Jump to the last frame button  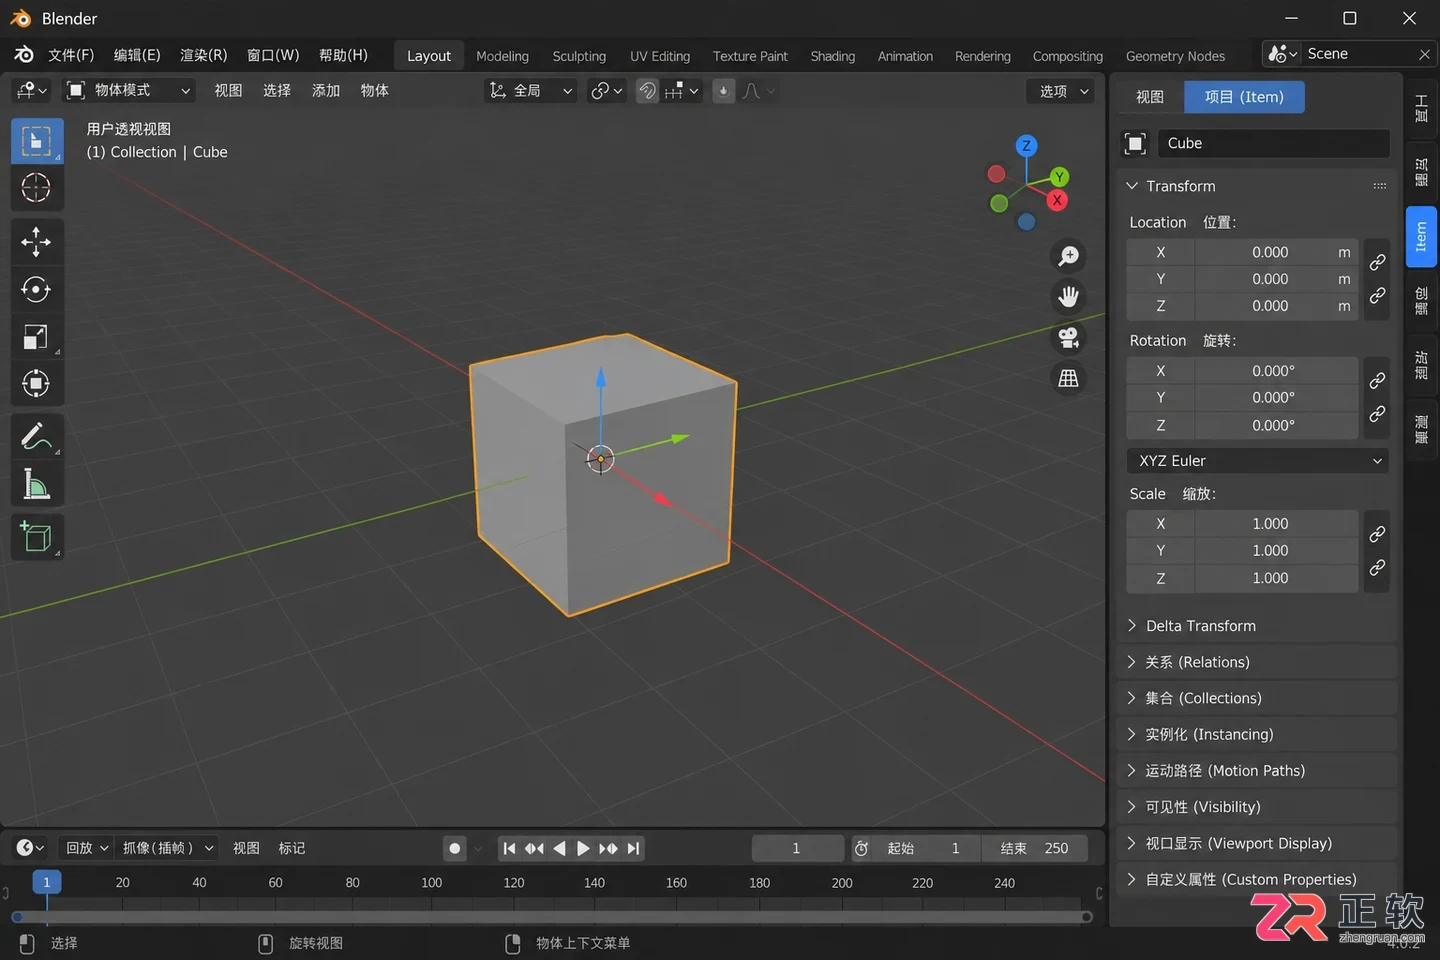[633, 848]
